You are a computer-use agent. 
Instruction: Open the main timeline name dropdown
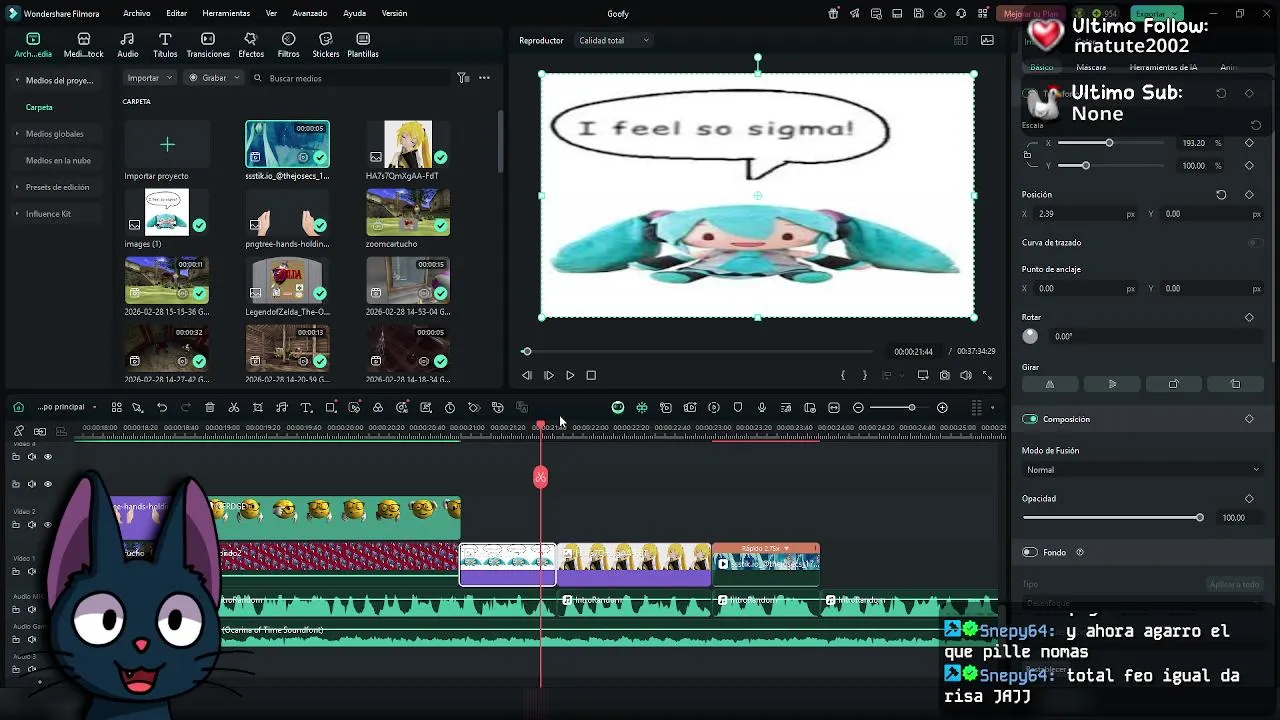point(67,408)
